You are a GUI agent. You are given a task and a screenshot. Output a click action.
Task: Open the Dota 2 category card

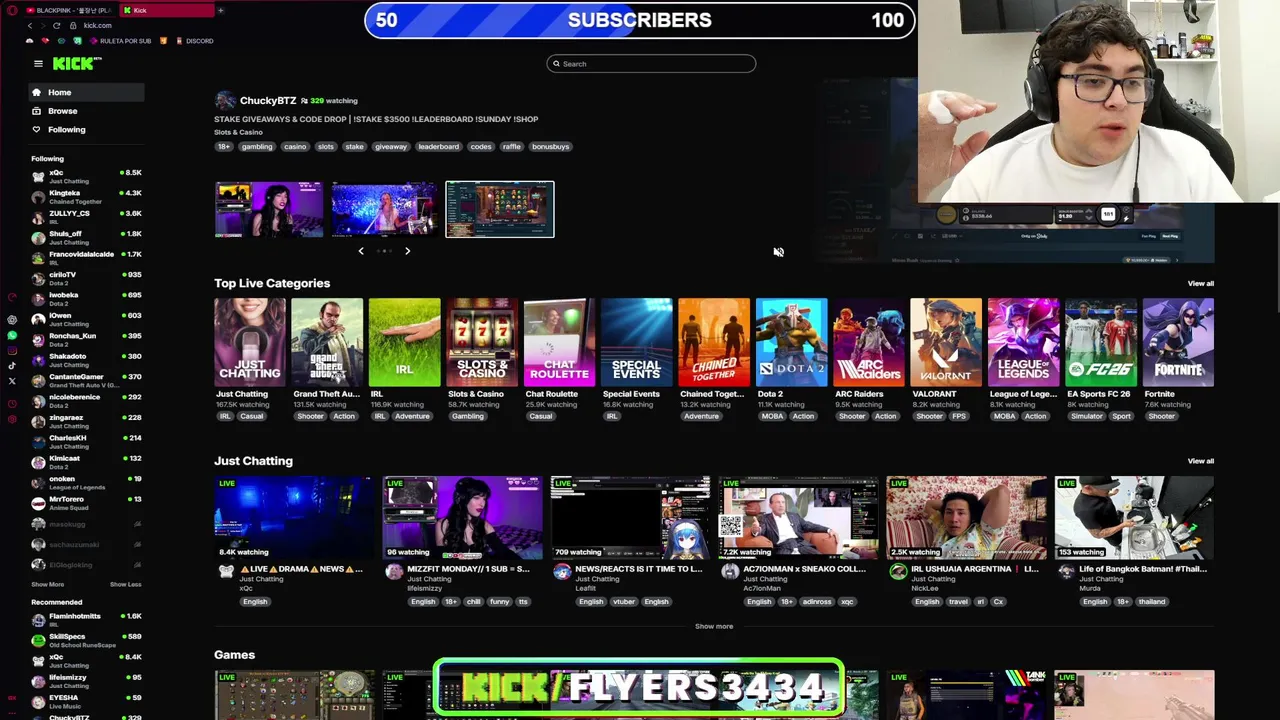click(x=791, y=342)
